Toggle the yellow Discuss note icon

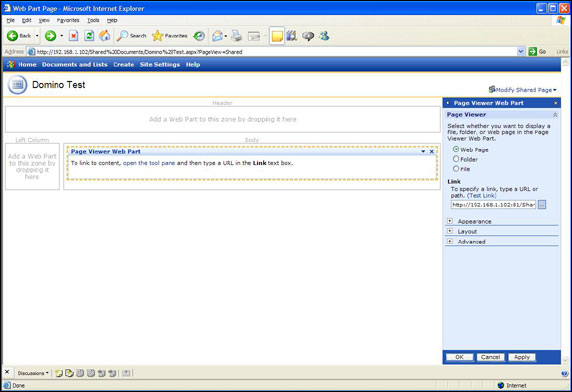[277, 36]
